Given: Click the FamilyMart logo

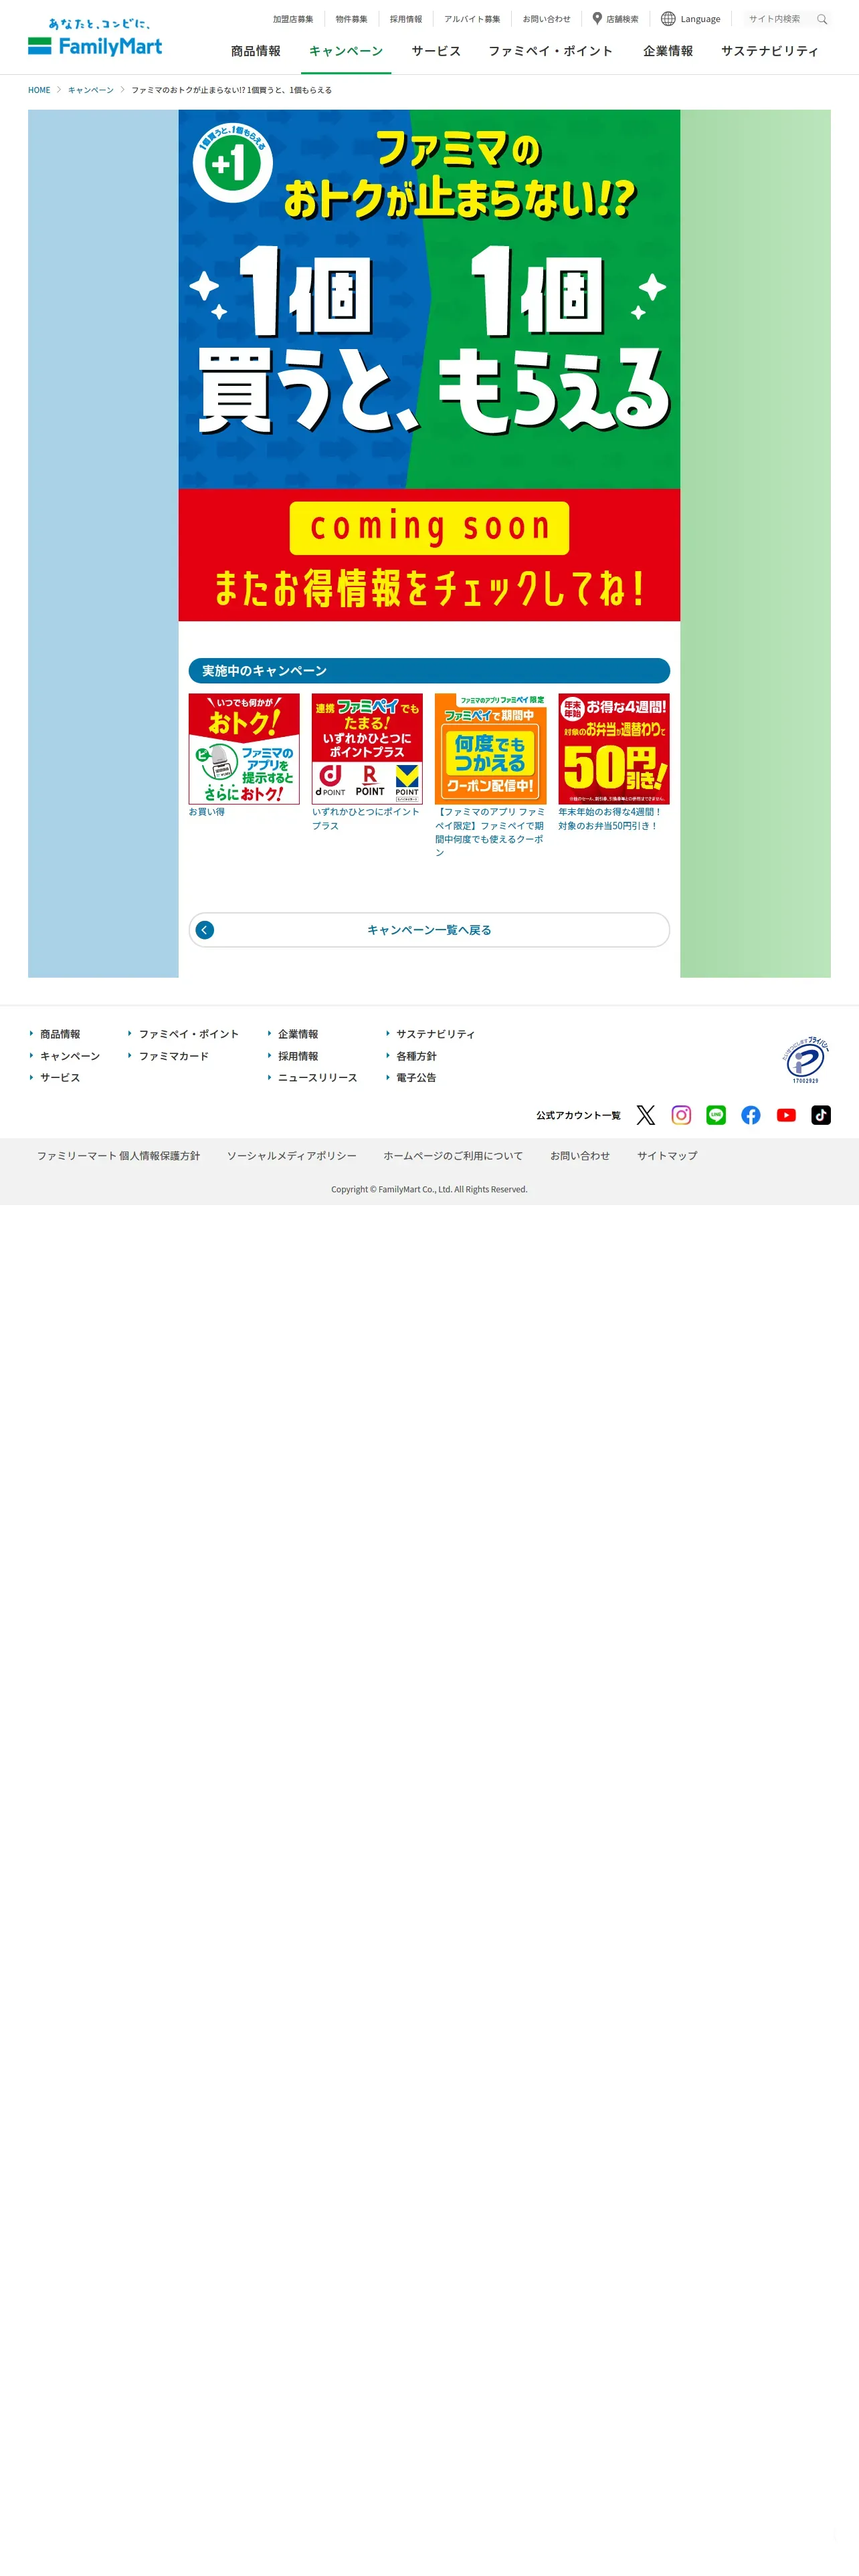Looking at the screenshot, I should pyautogui.click(x=95, y=37).
